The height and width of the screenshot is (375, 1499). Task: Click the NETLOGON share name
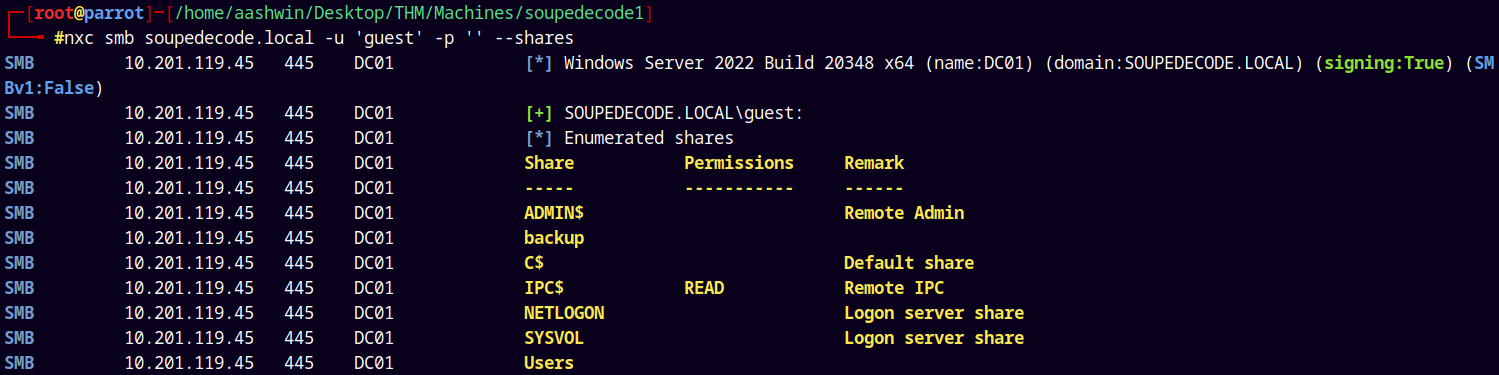564,313
